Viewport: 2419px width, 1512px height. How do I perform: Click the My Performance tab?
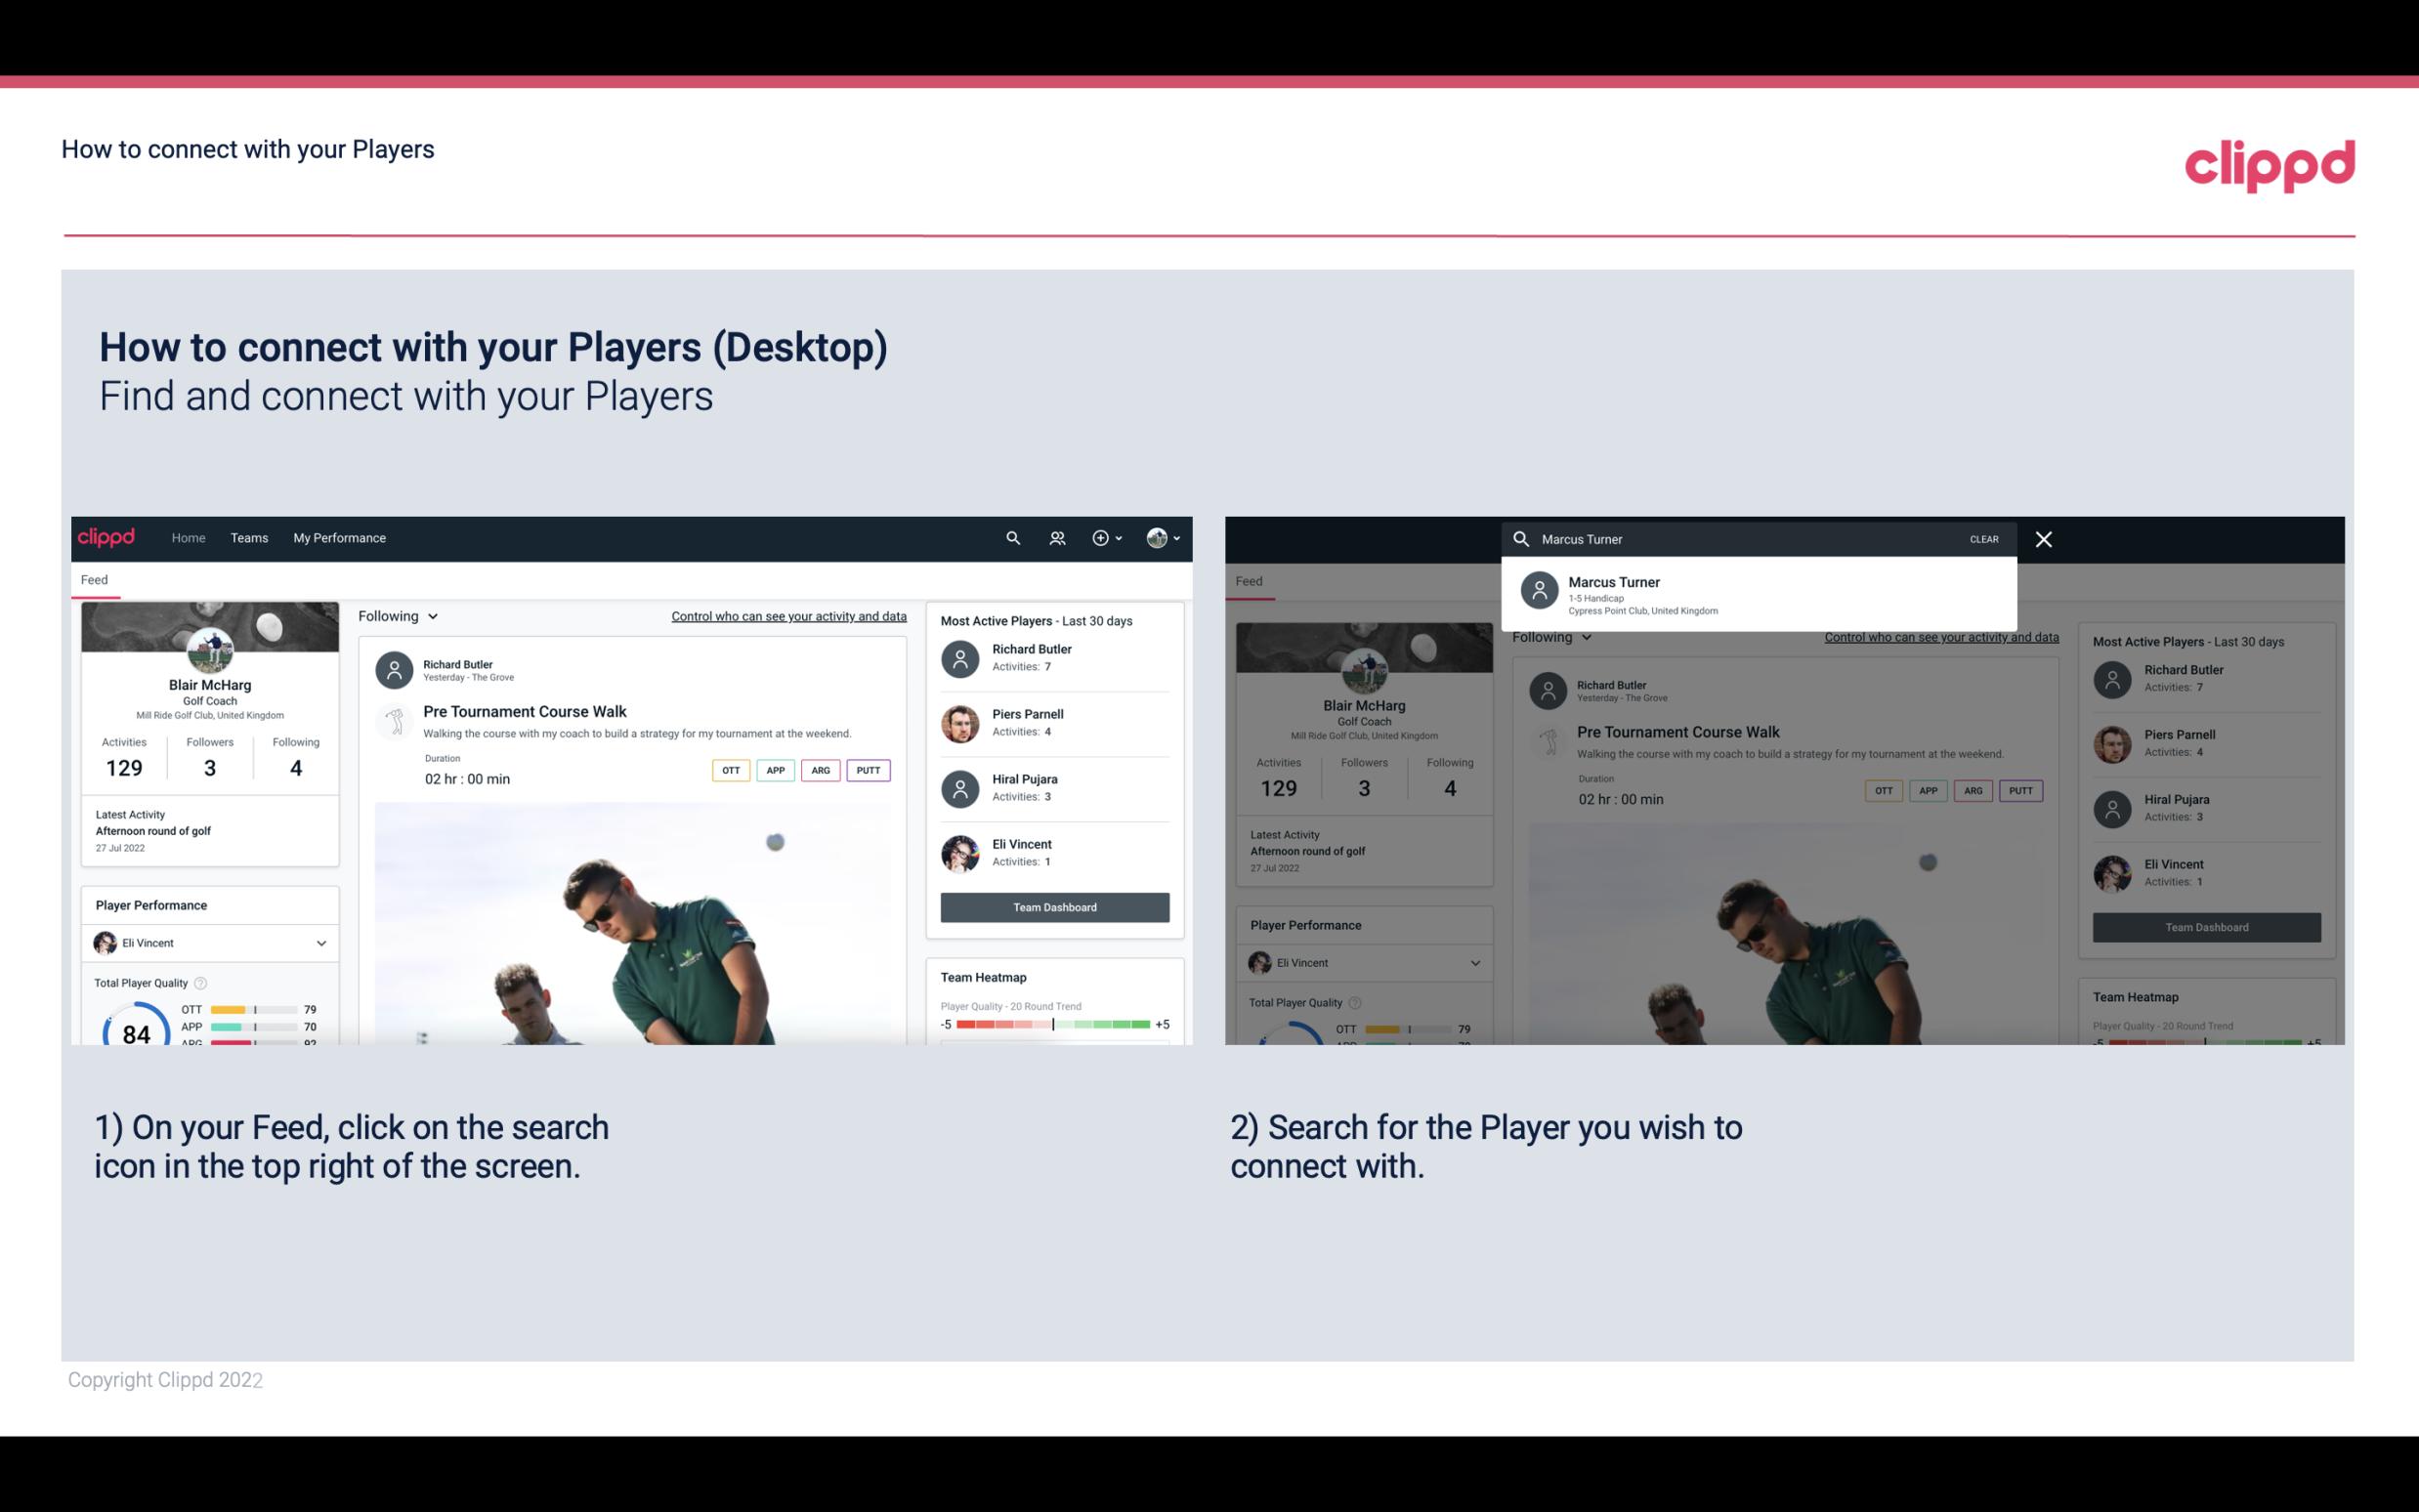340,536
